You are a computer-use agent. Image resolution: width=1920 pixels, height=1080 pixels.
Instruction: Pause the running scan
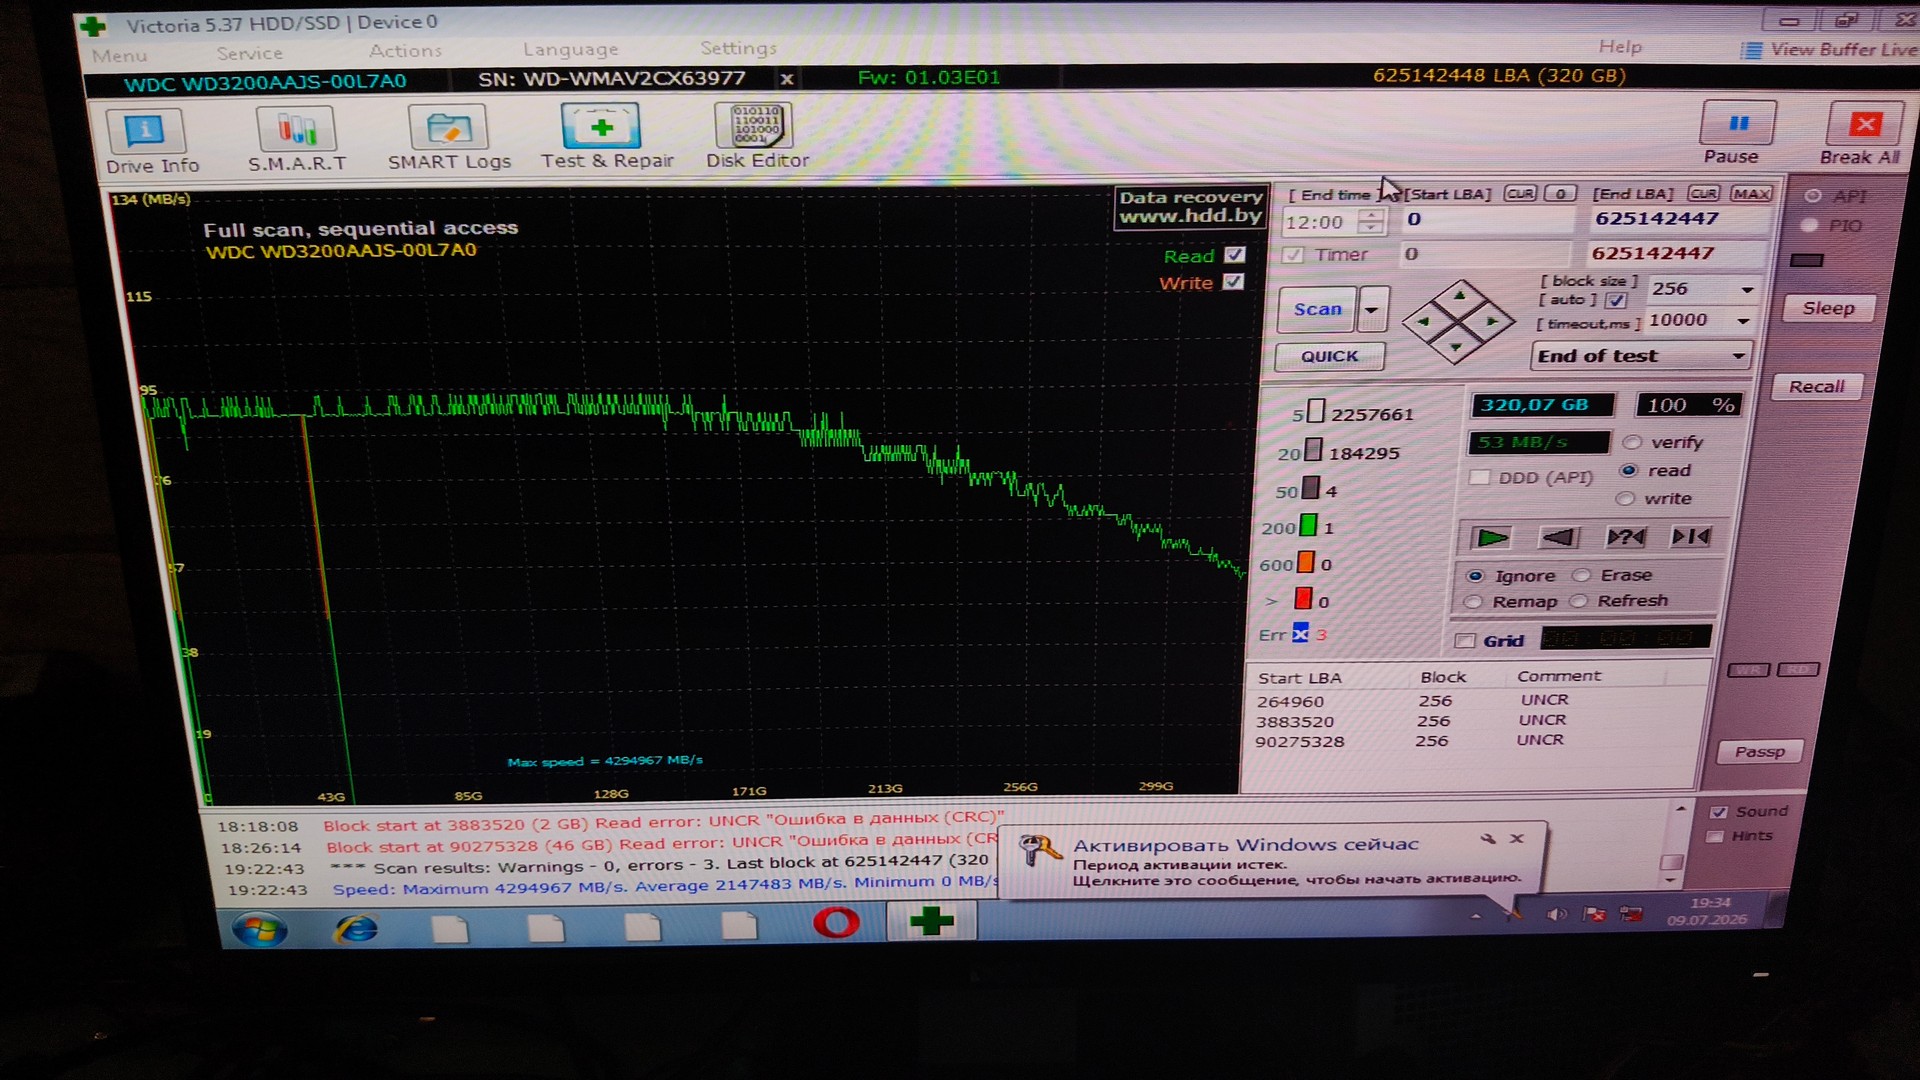tap(1737, 134)
